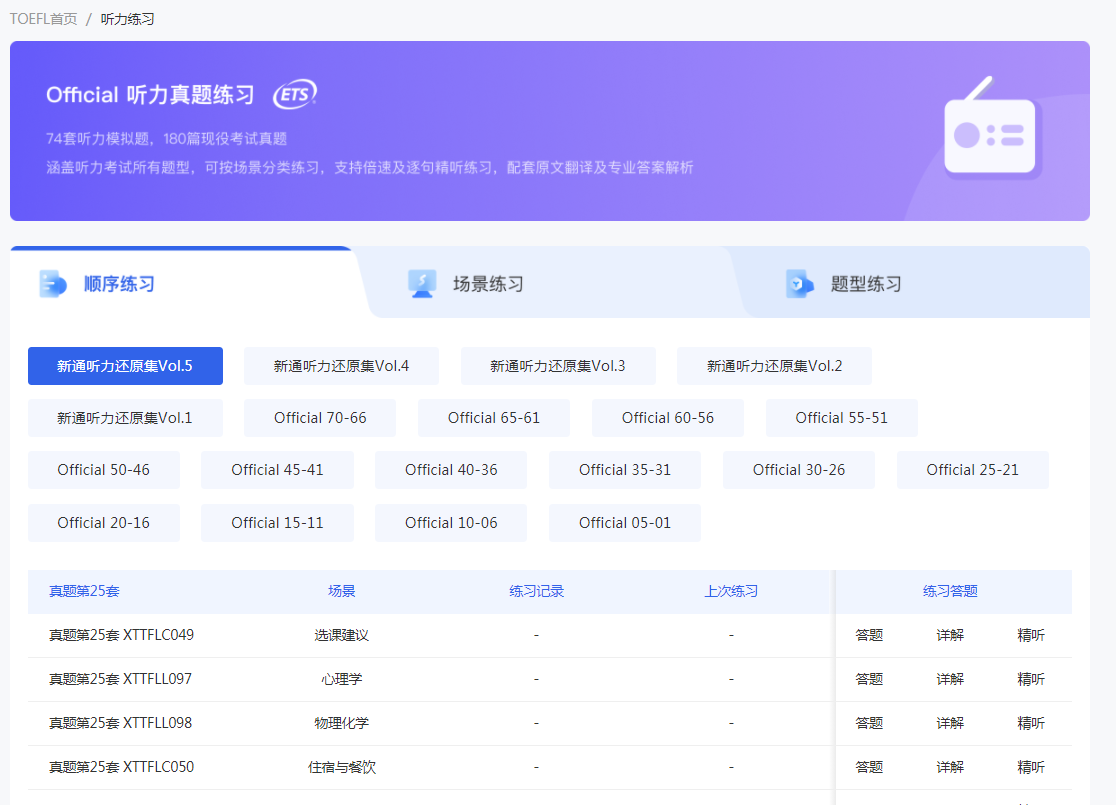The height and width of the screenshot is (805, 1116).
Task: Click the radio illustration in banner
Action: (x=992, y=128)
